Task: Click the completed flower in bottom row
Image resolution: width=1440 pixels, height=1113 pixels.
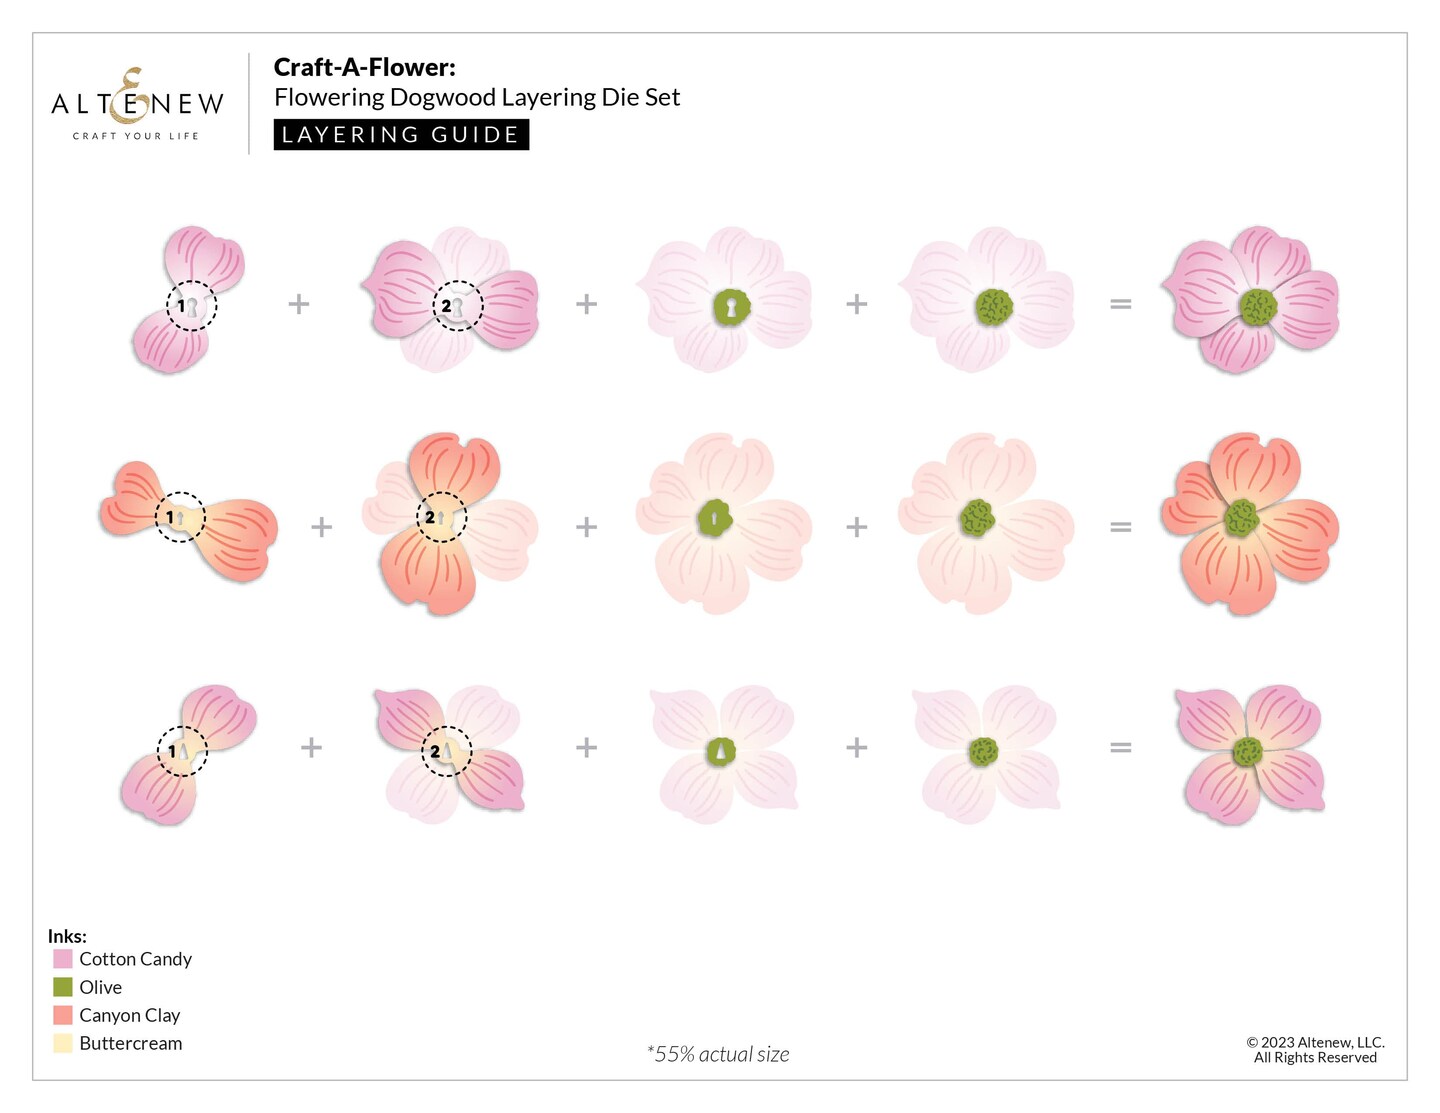Action: (x=1249, y=754)
